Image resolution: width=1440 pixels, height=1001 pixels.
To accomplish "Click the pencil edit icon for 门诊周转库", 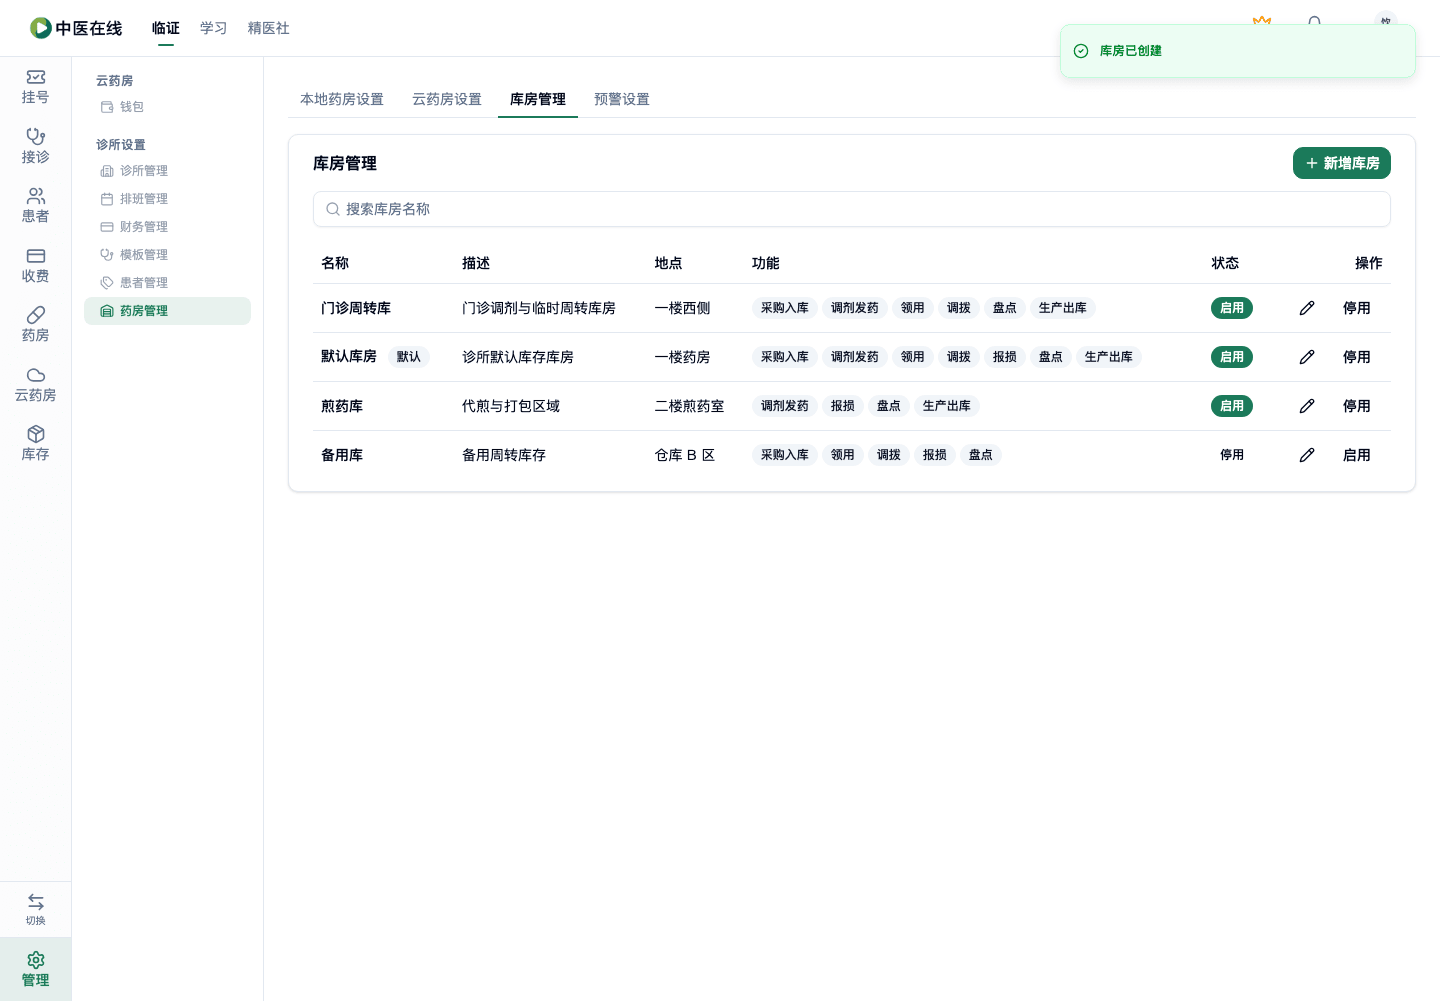I will pyautogui.click(x=1307, y=308).
